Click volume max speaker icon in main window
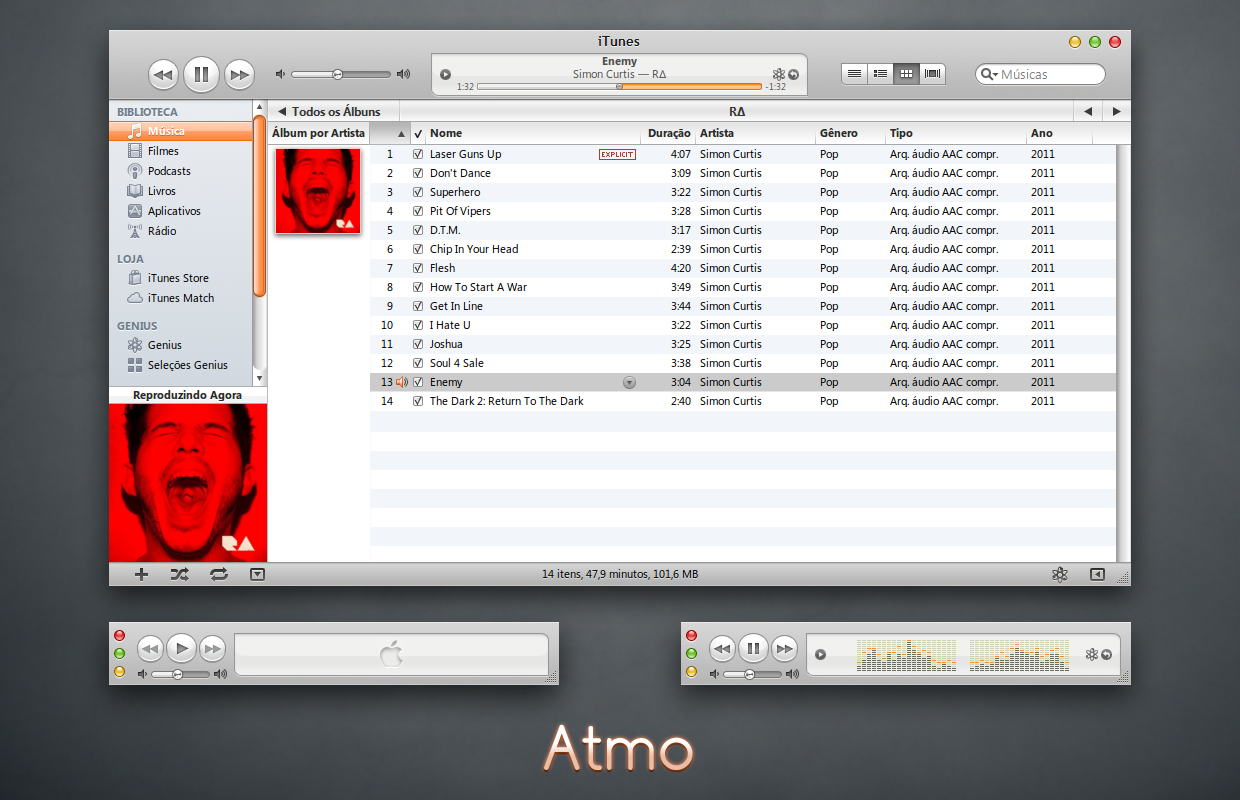This screenshot has height=800, width=1240. [403, 74]
